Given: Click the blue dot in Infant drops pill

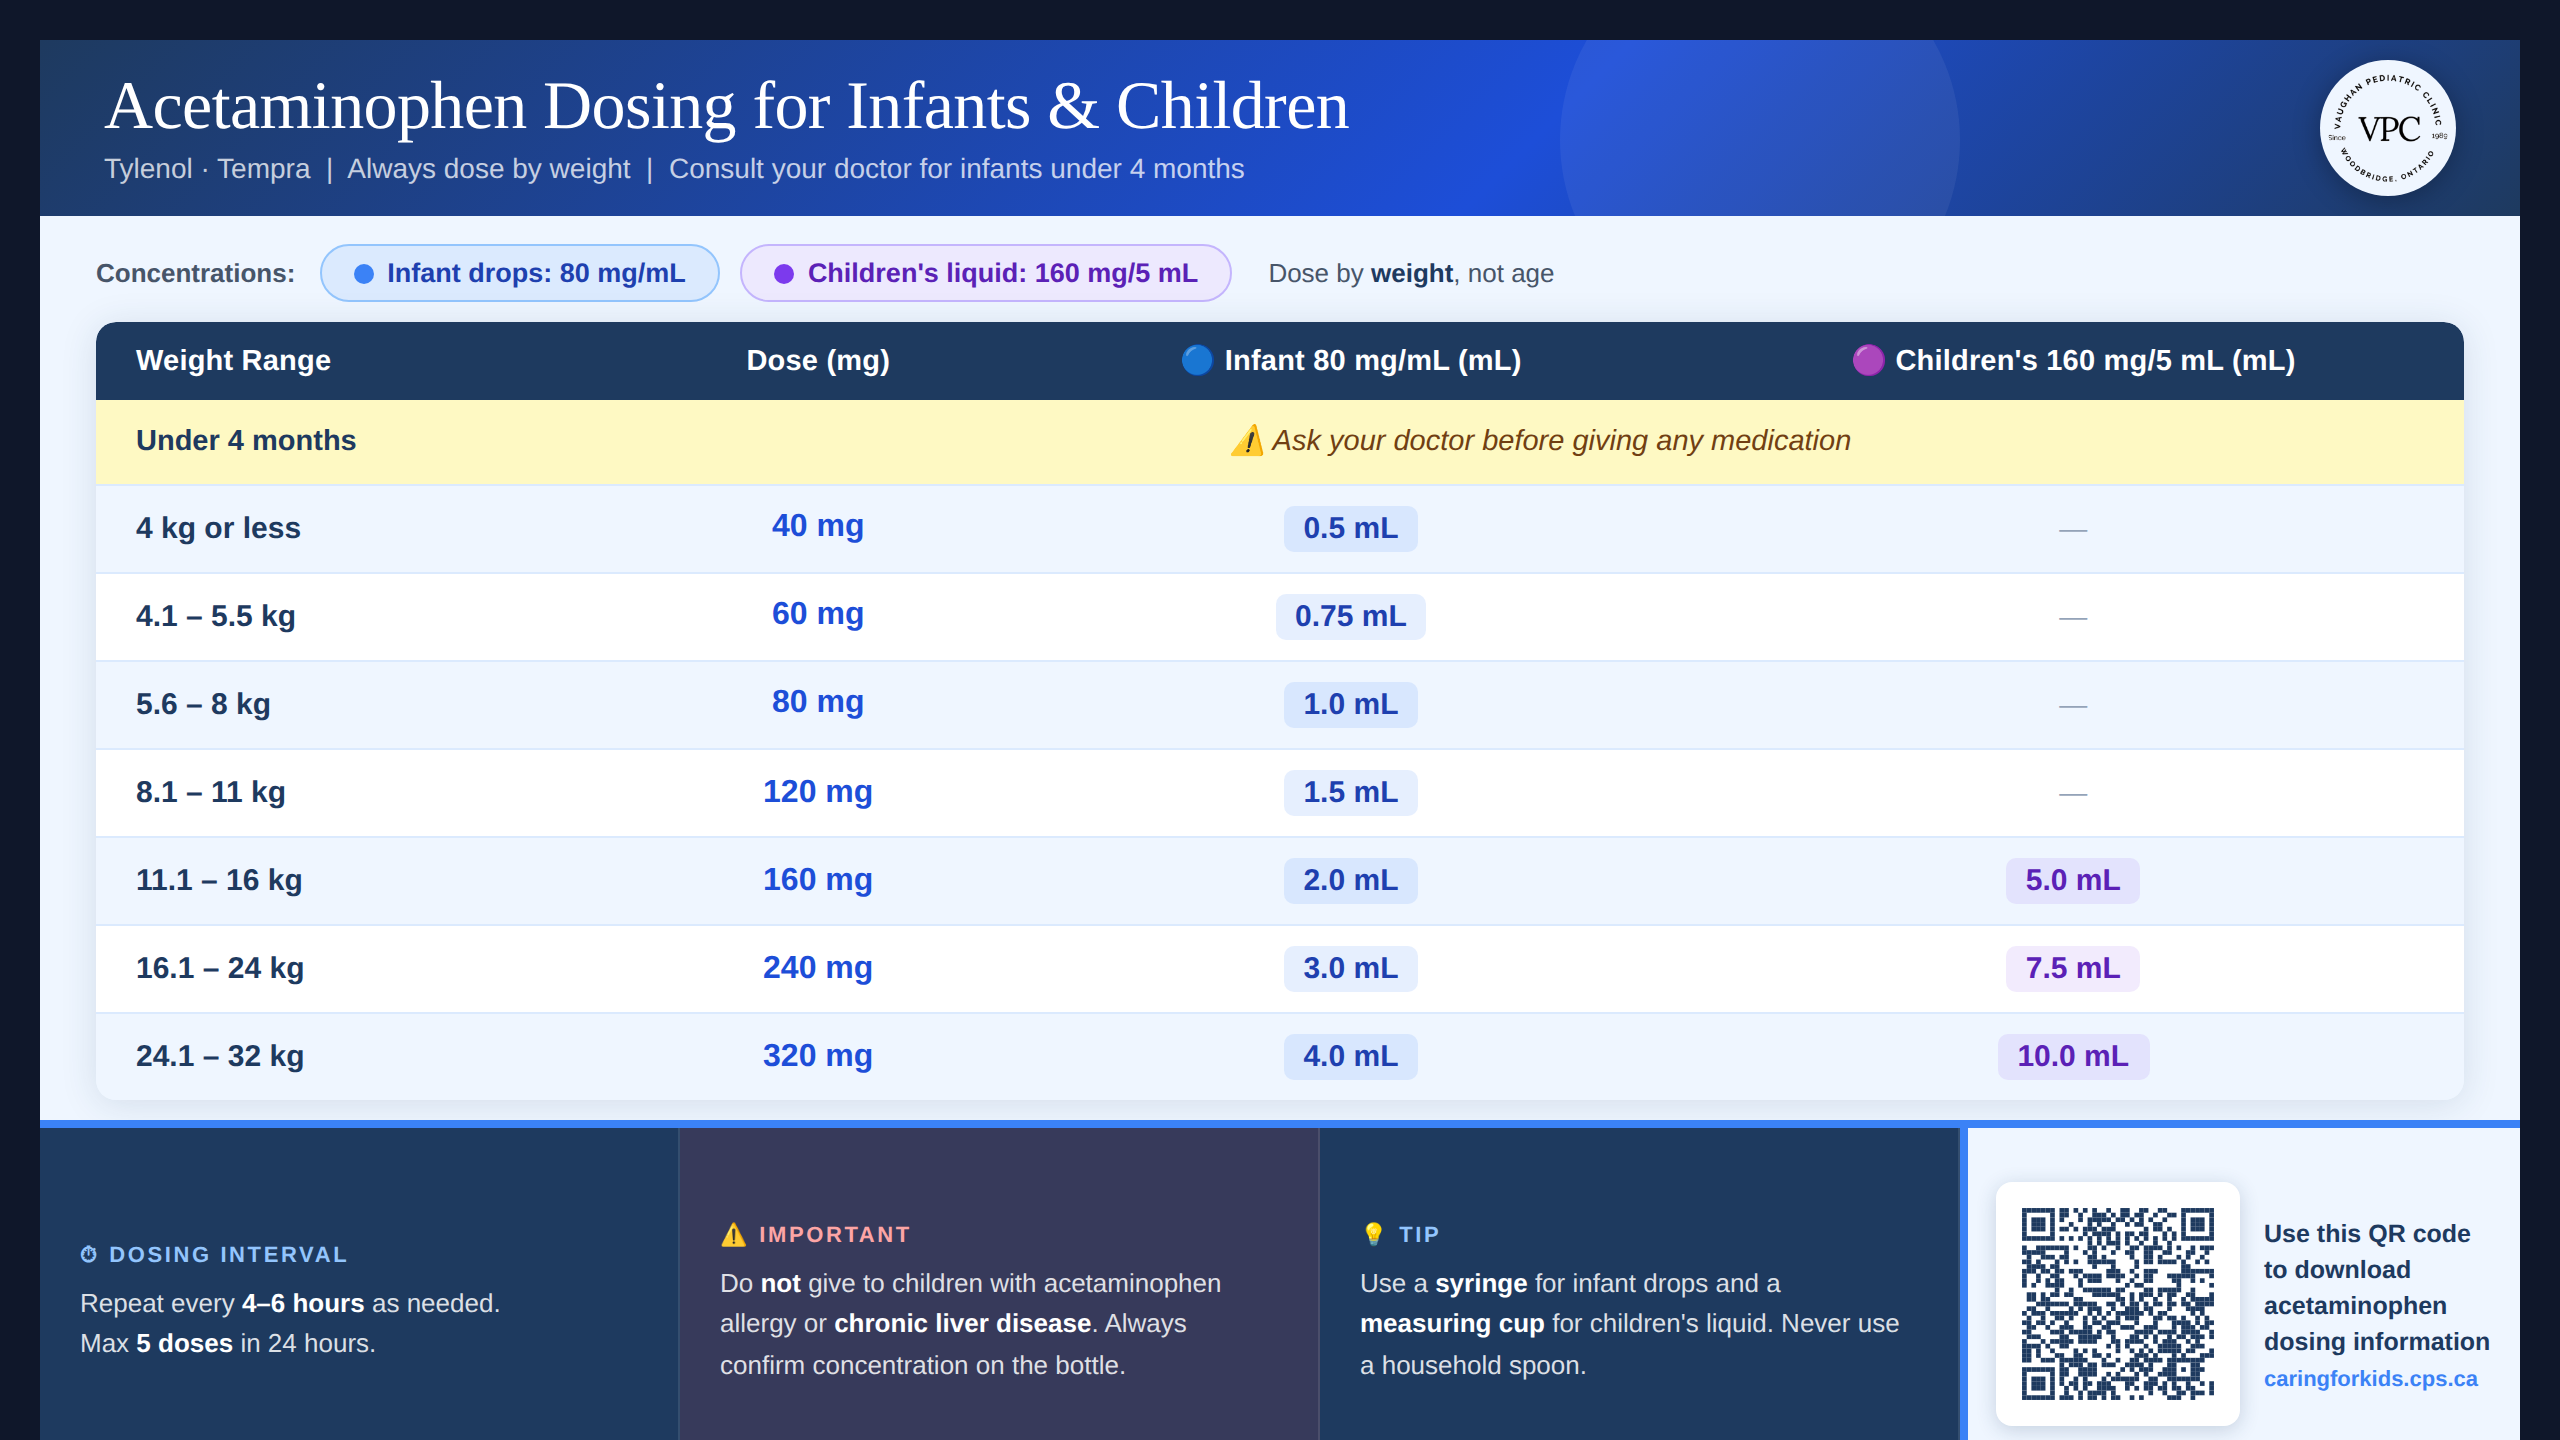Looking at the screenshot, I should [364, 274].
